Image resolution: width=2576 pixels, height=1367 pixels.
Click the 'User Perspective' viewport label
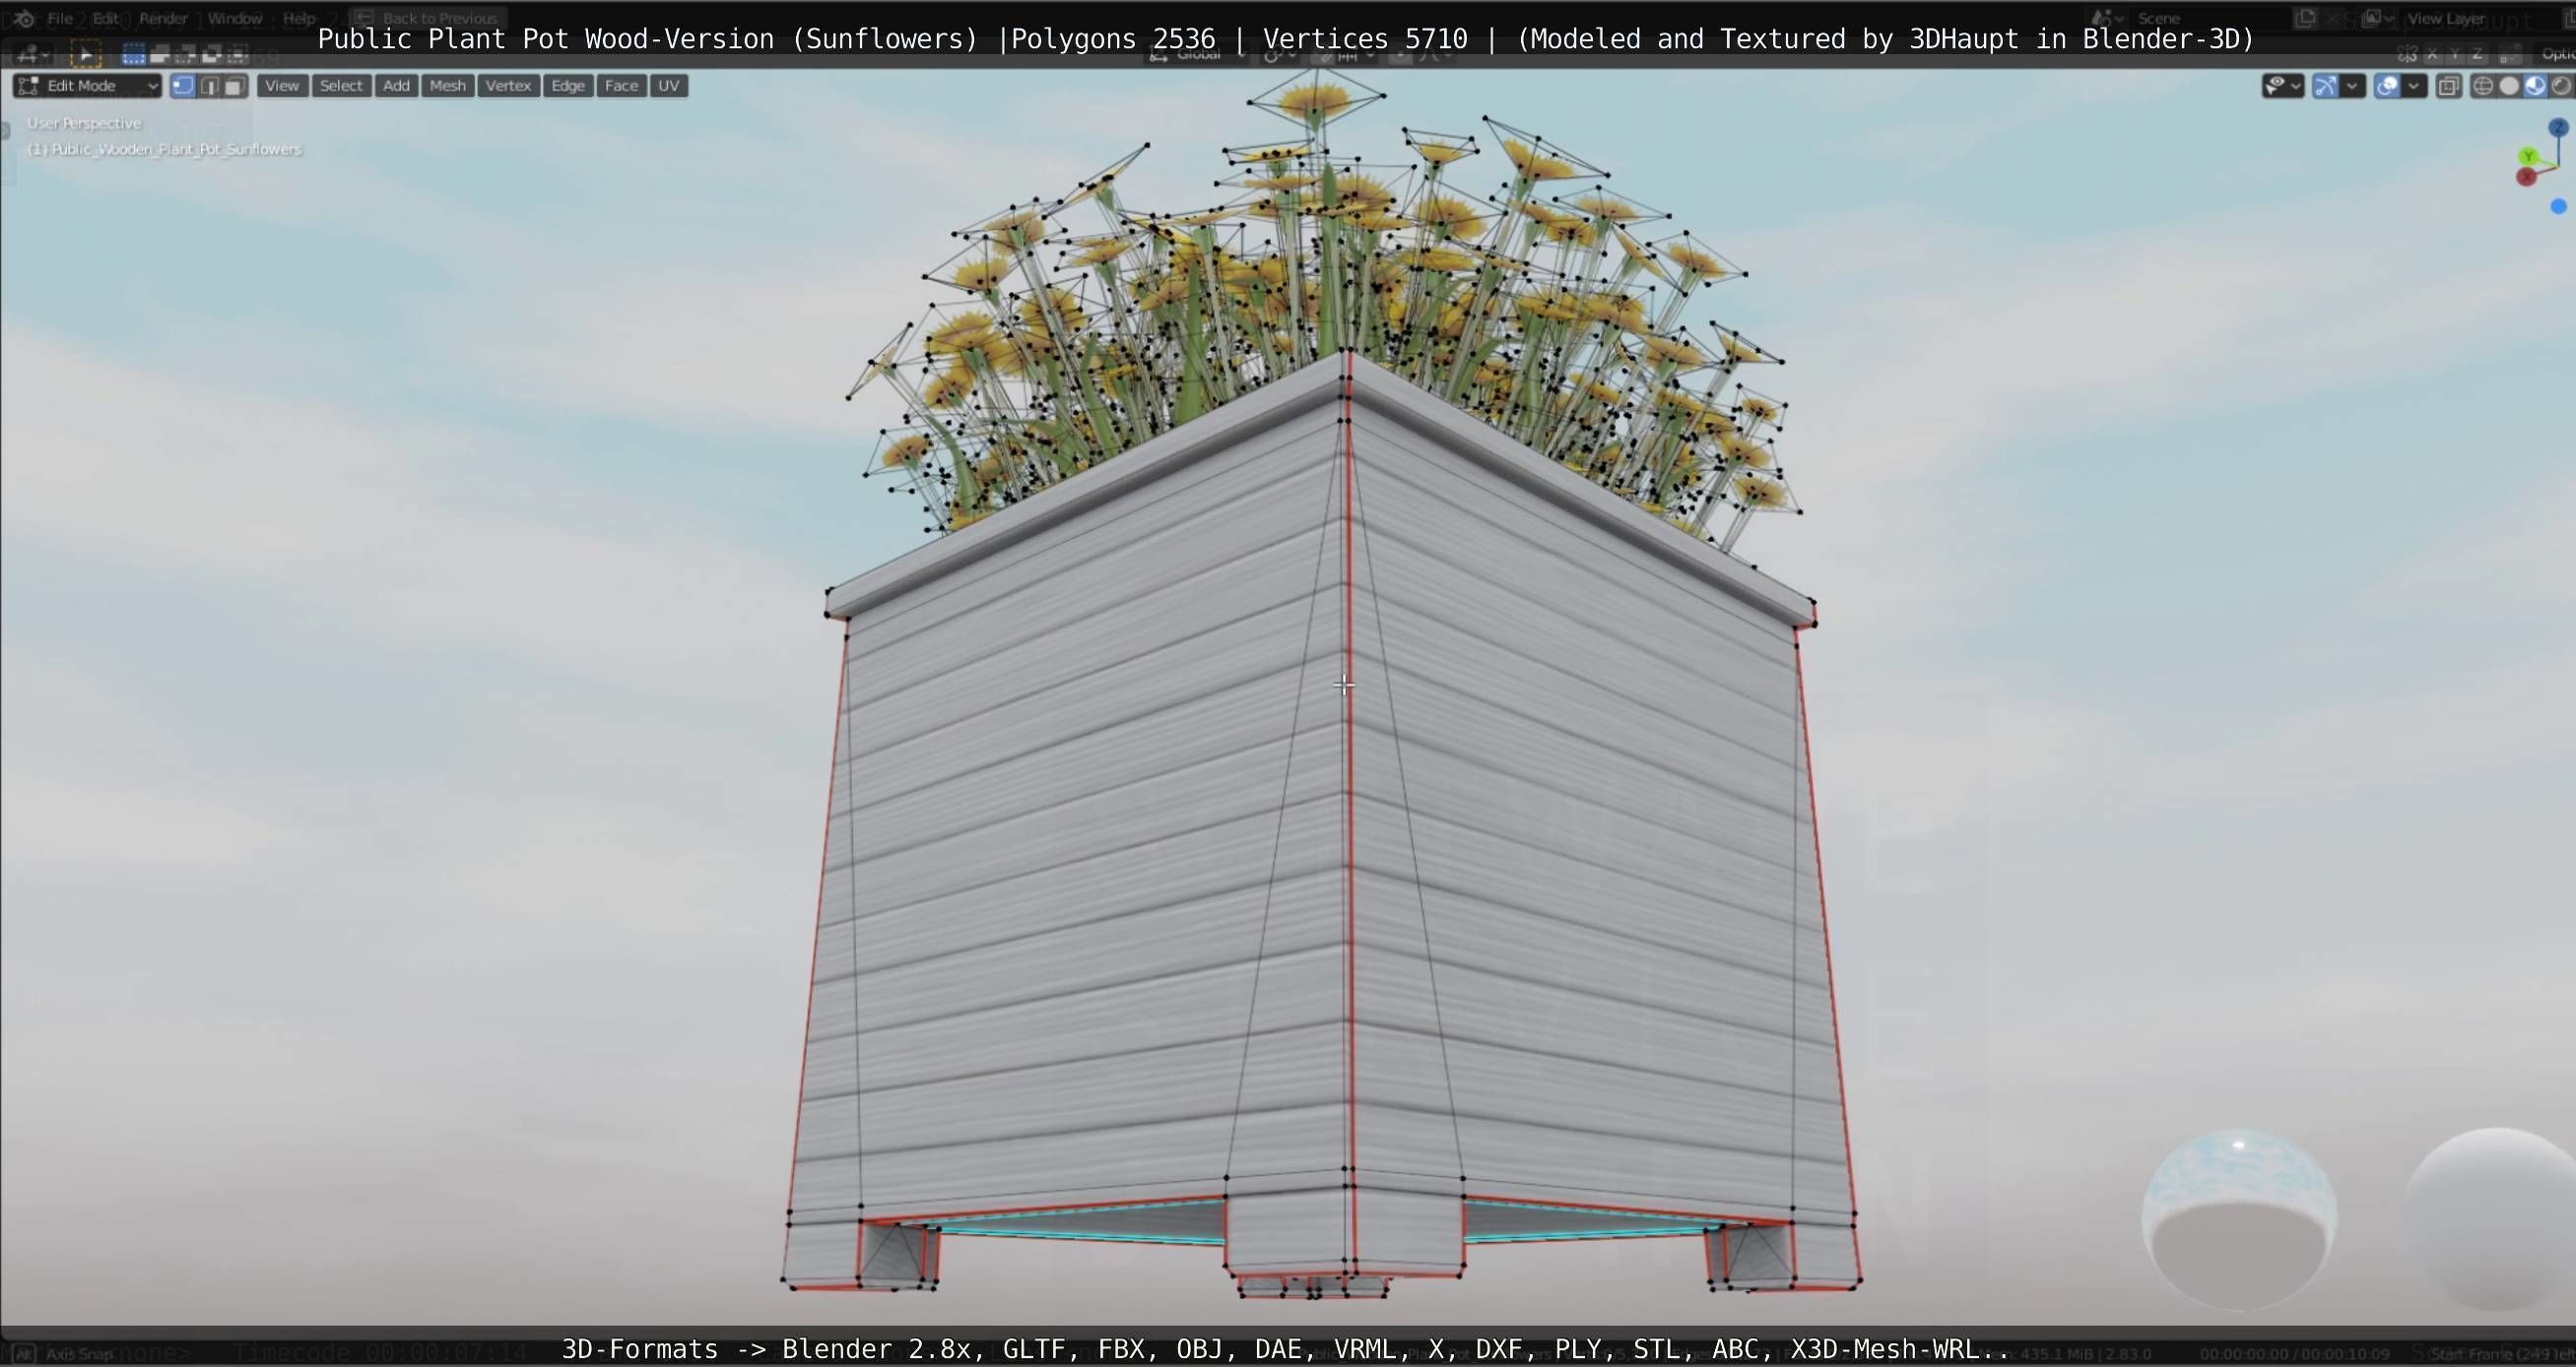tap(84, 123)
